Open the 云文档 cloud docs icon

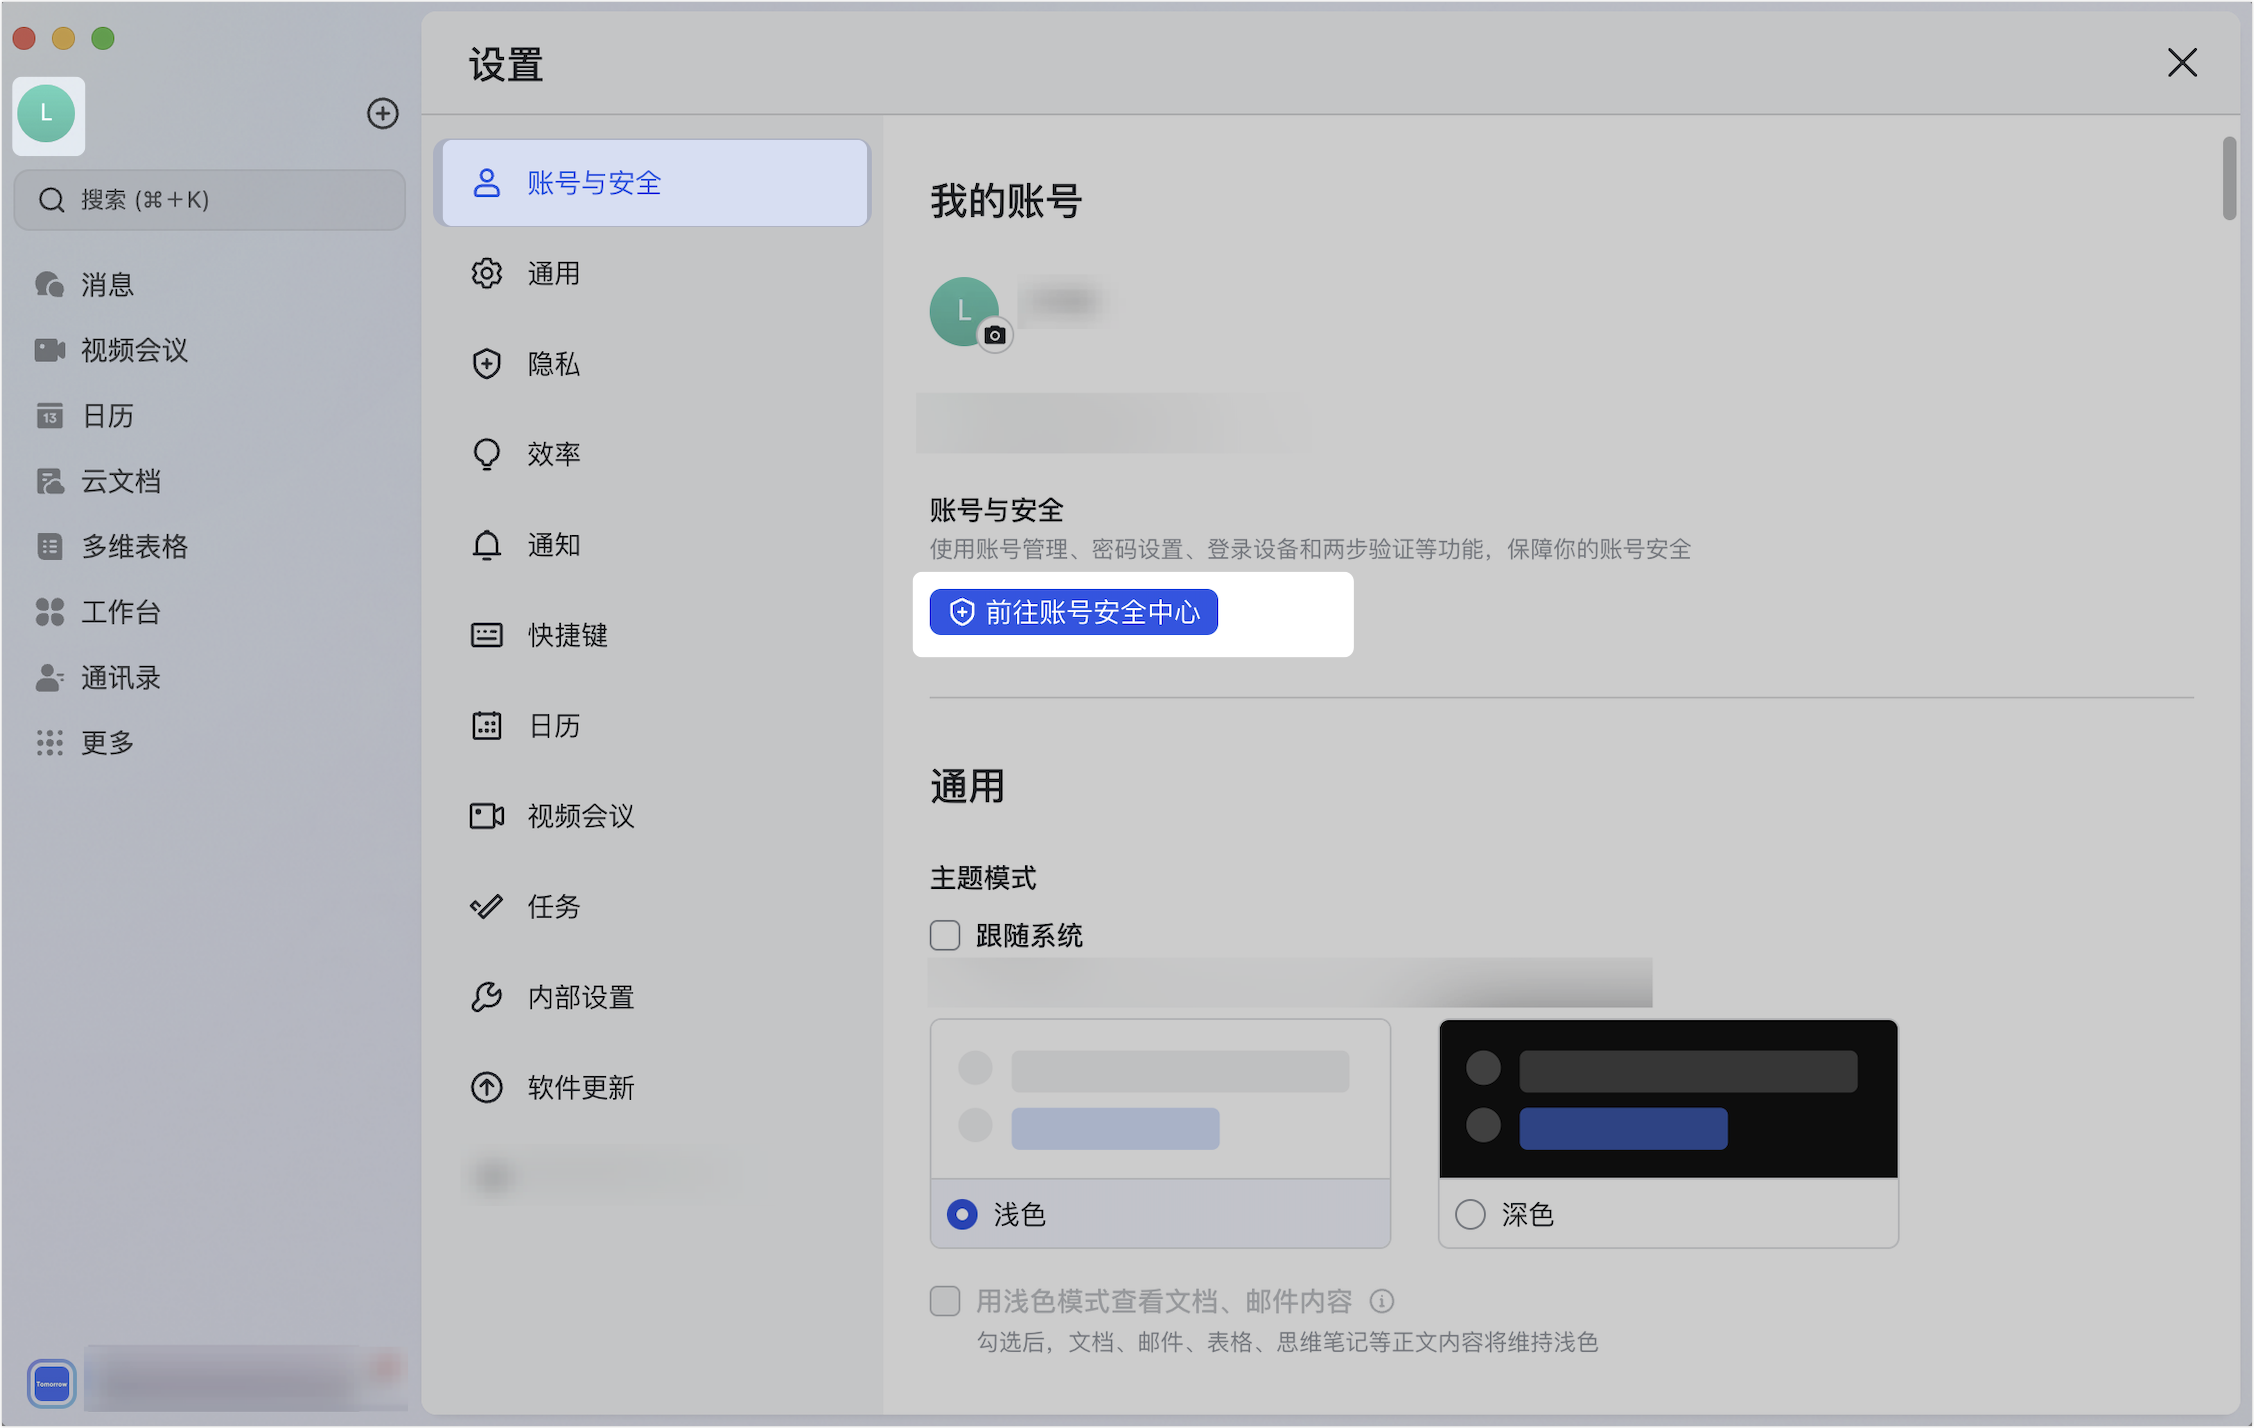[x=49, y=481]
